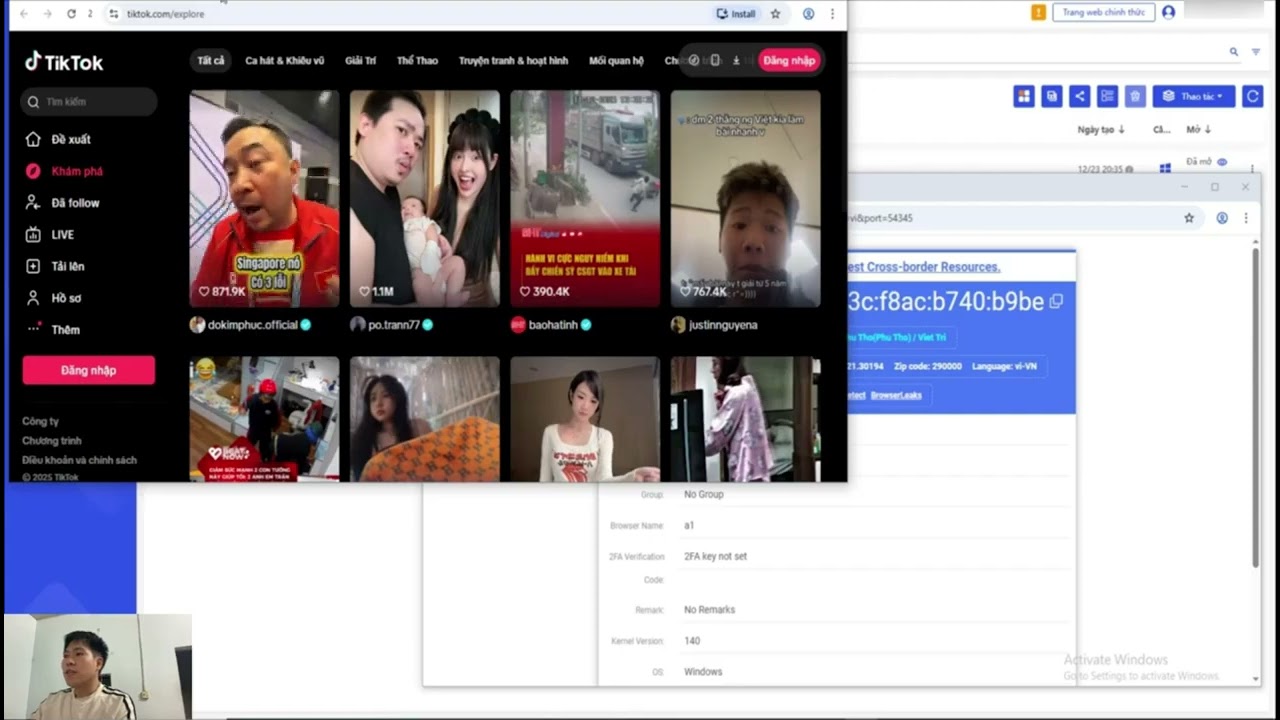Click the refresh toolbar icon
1280x720 pixels.
coord(1252,96)
